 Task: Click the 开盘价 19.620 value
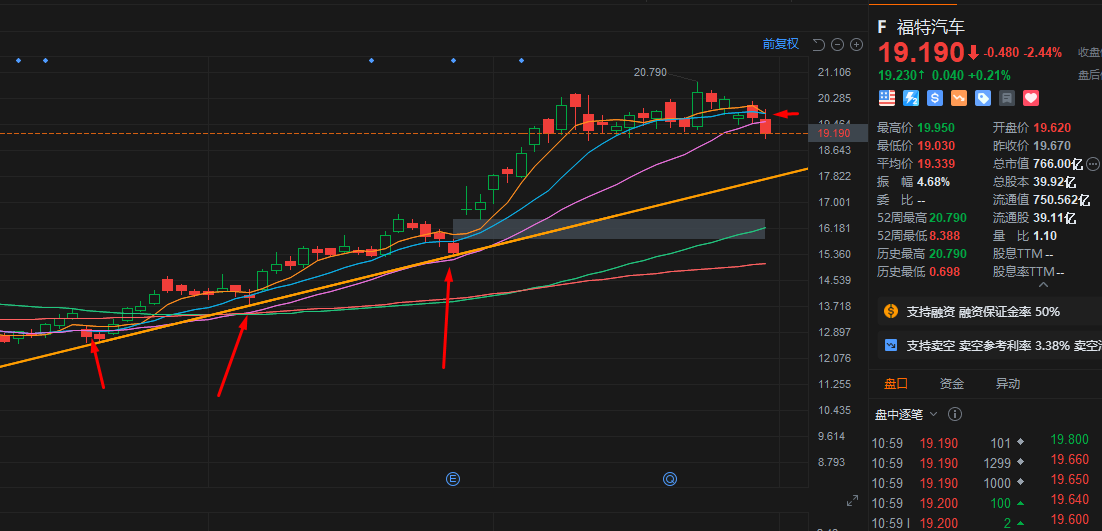coord(1051,128)
